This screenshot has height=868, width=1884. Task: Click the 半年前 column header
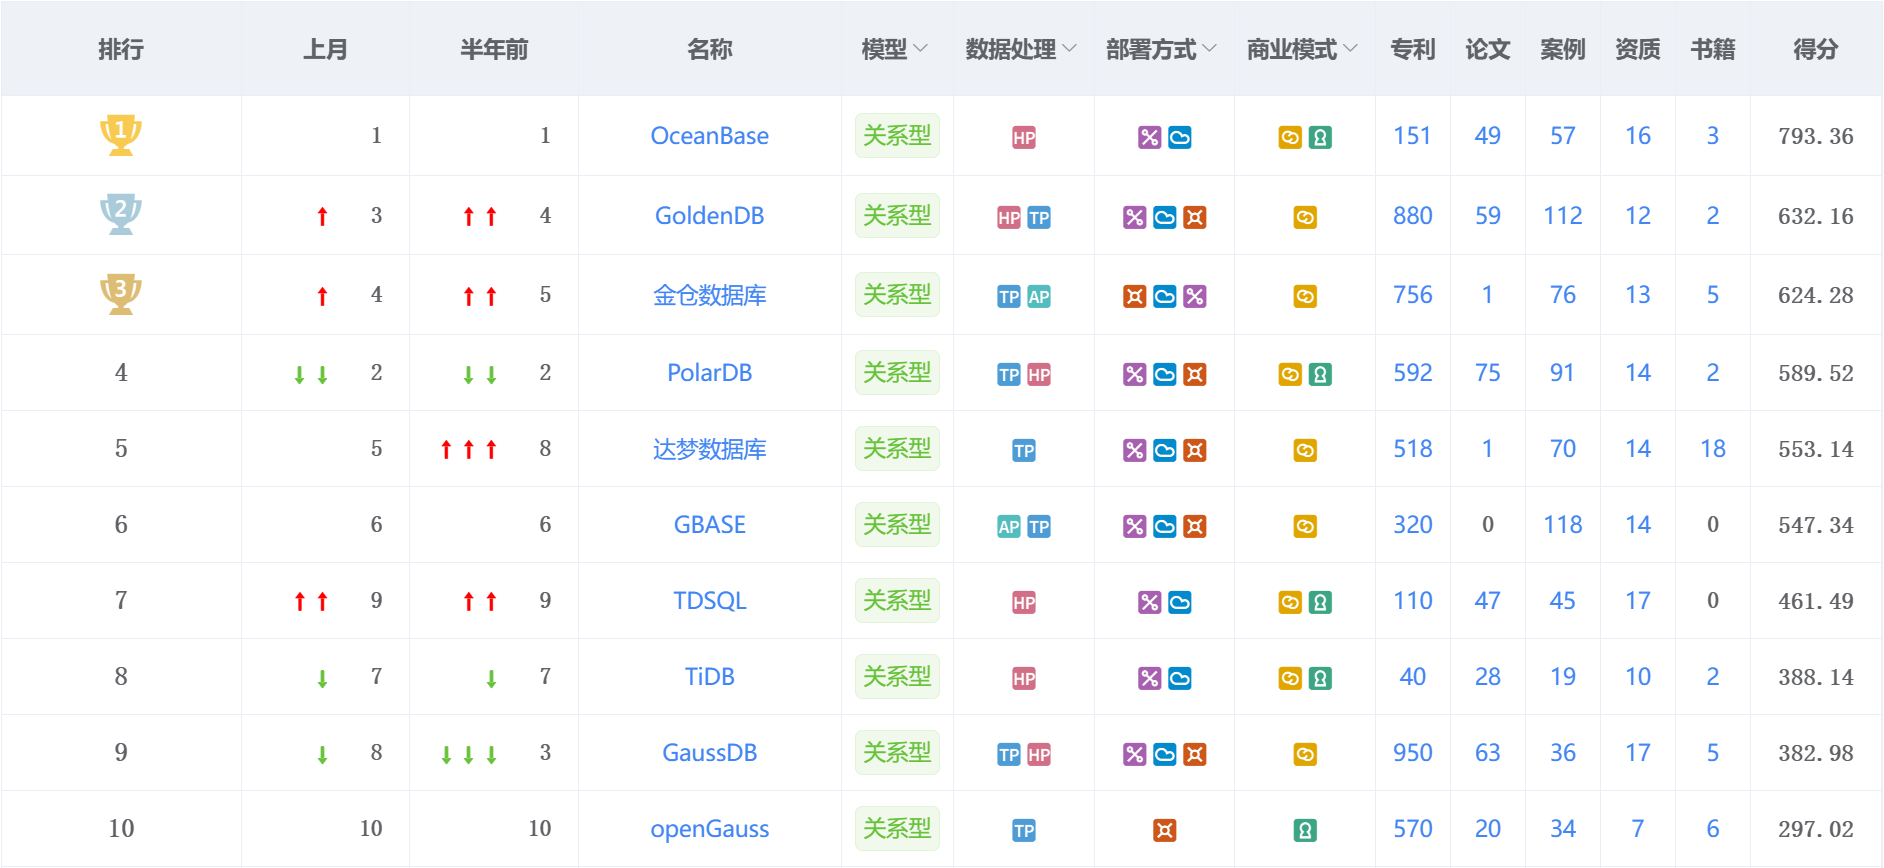coord(494,49)
